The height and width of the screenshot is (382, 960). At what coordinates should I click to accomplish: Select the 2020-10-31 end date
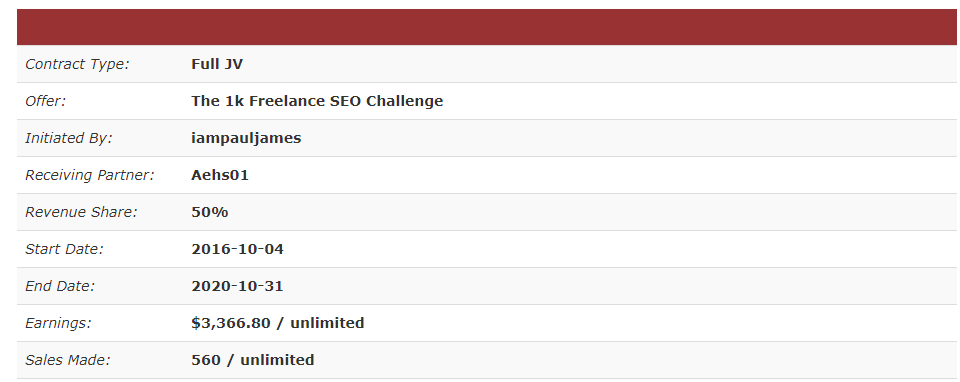[x=238, y=286]
